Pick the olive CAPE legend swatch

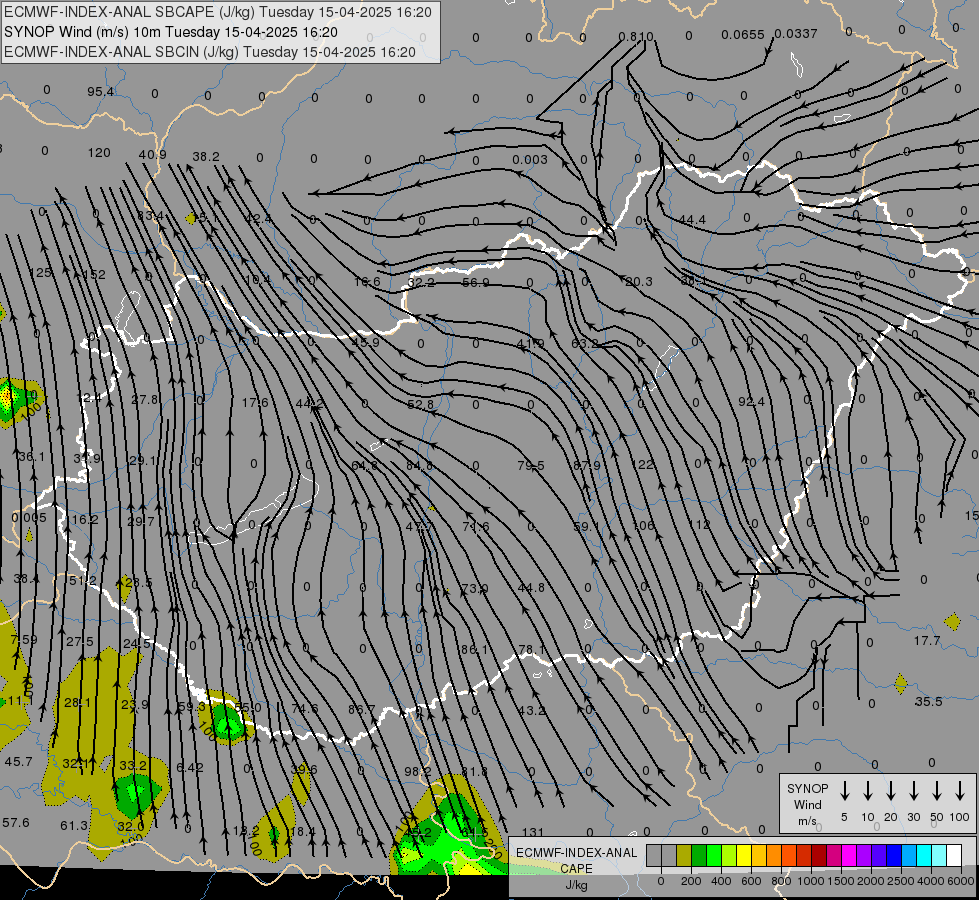684,856
